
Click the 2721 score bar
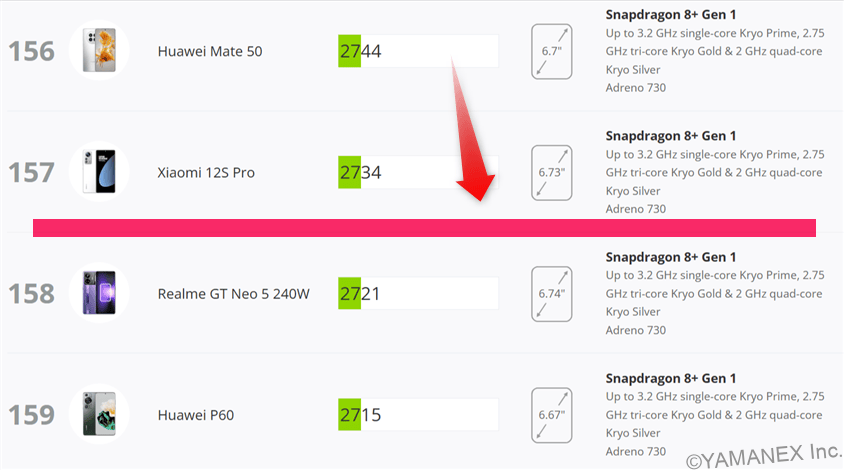(417, 294)
